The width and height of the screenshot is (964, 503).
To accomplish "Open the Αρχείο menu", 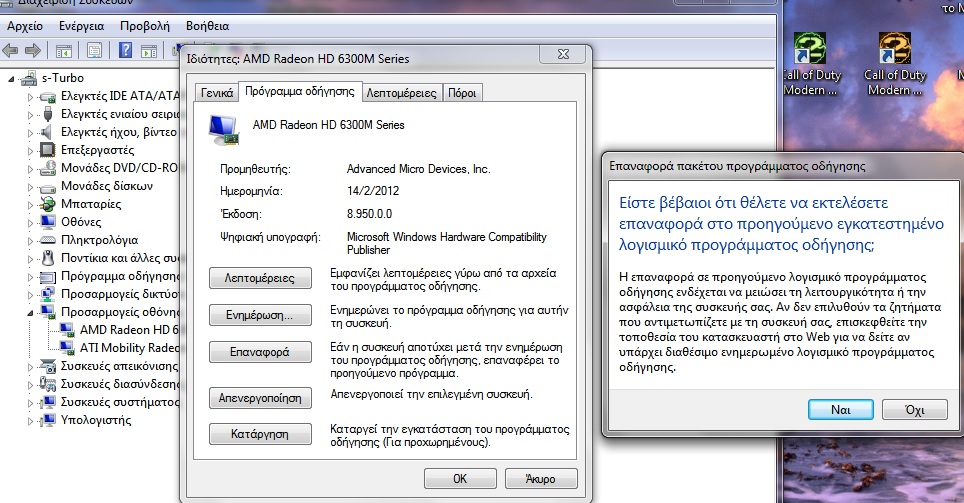I will (25, 26).
